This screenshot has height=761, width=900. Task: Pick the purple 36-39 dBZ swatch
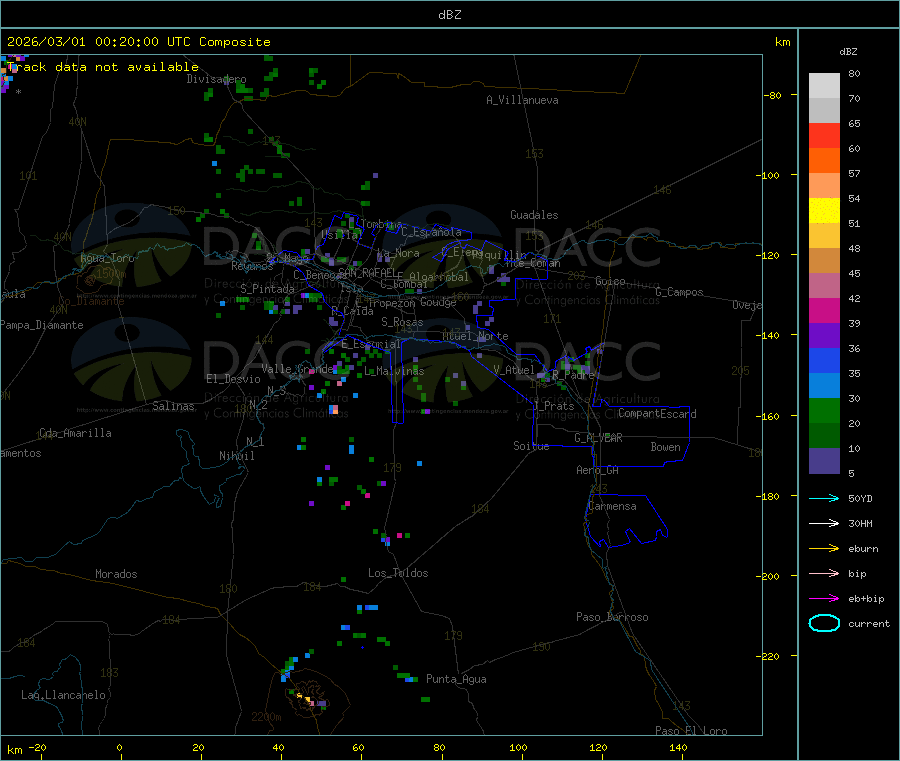[824, 336]
